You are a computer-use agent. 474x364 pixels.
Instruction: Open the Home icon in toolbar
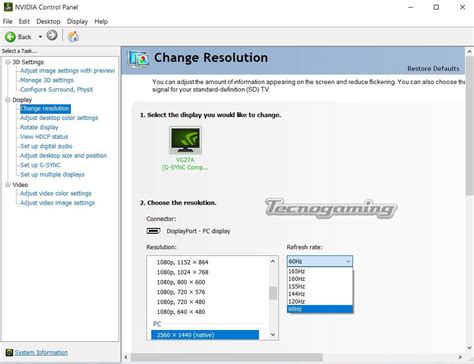tap(73, 36)
